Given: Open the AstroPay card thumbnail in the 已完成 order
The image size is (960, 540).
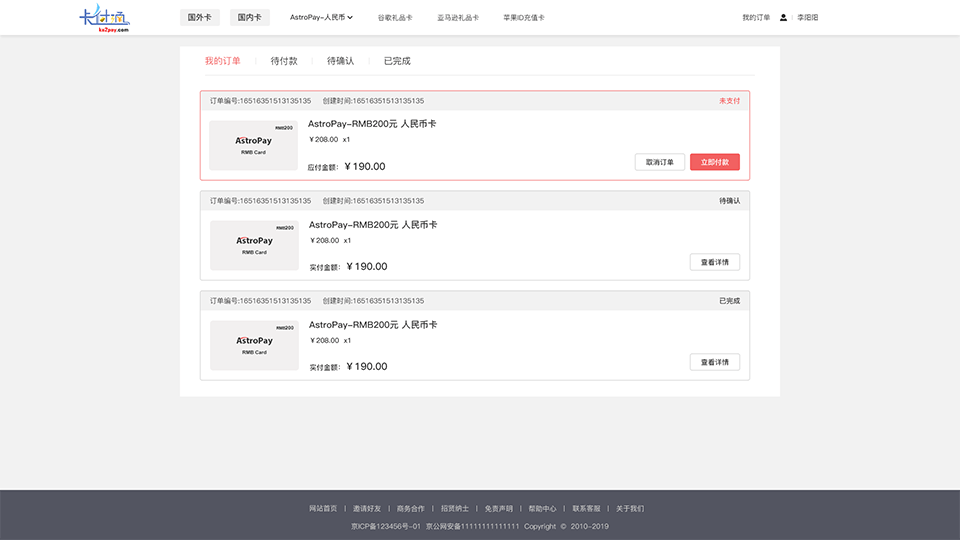Looking at the screenshot, I should [x=254, y=345].
